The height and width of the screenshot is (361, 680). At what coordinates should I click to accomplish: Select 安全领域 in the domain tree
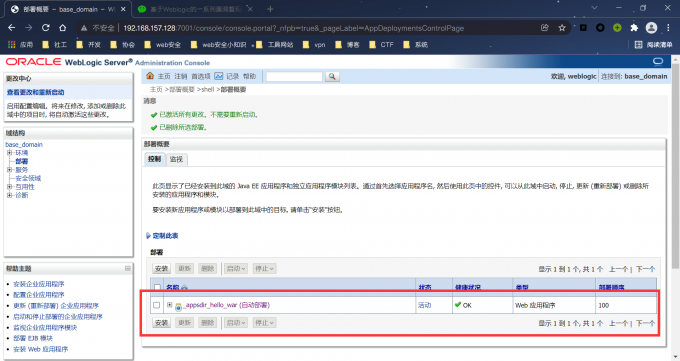(28, 178)
